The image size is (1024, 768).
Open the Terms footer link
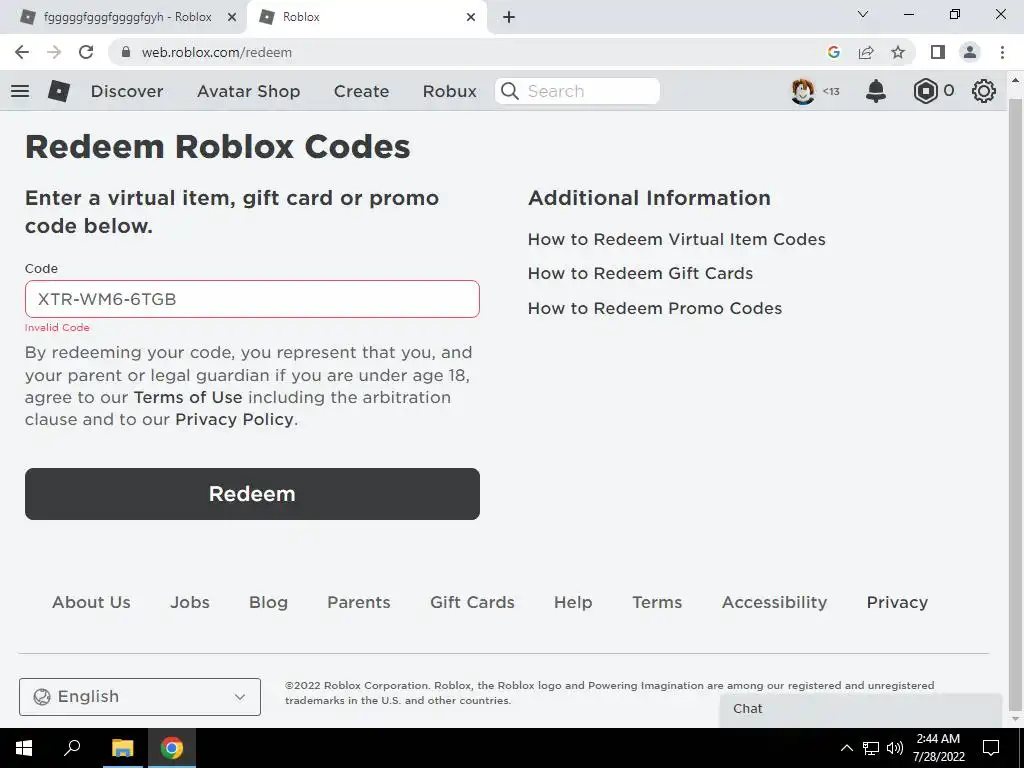657,602
